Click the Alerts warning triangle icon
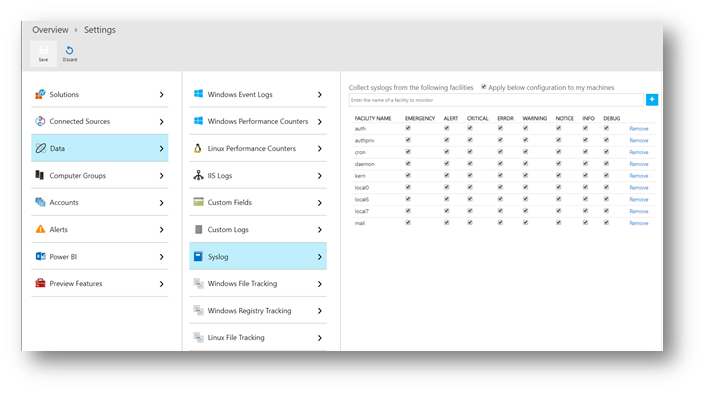705x393 pixels. tap(40, 229)
